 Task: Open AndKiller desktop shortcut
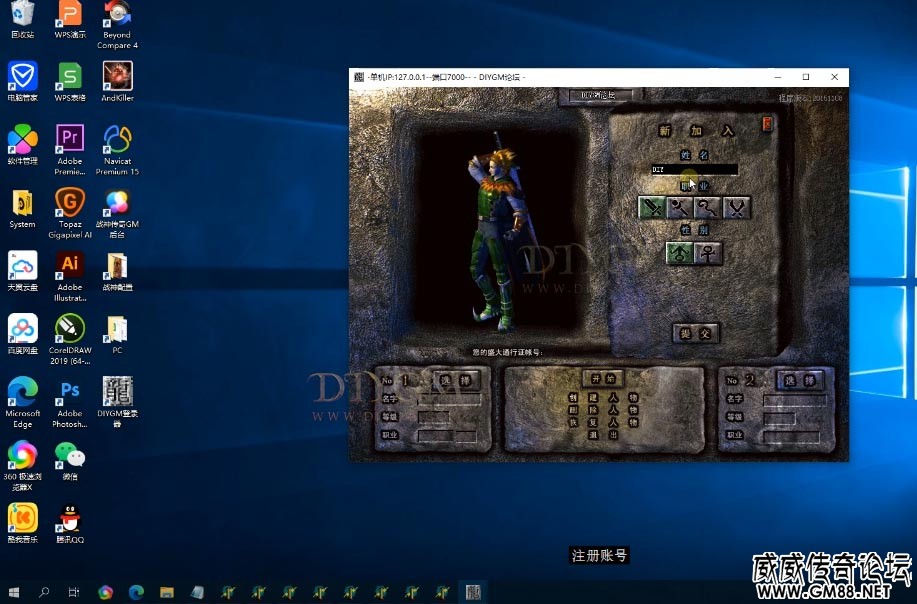[118, 81]
